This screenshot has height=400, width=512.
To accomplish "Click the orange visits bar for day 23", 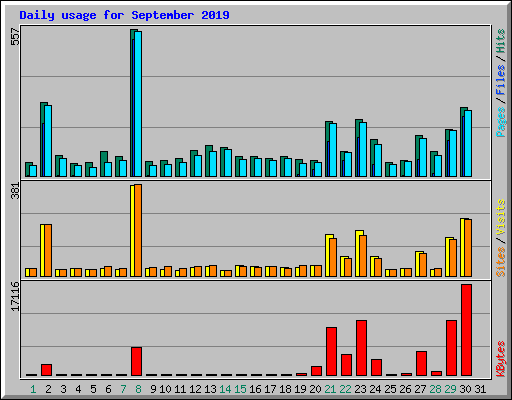I will pyautogui.click(x=363, y=256).
